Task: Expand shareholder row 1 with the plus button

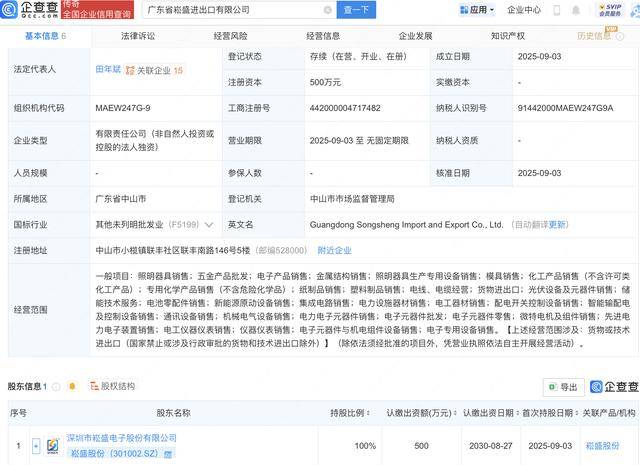Action: pyautogui.click(x=36, y=445)
